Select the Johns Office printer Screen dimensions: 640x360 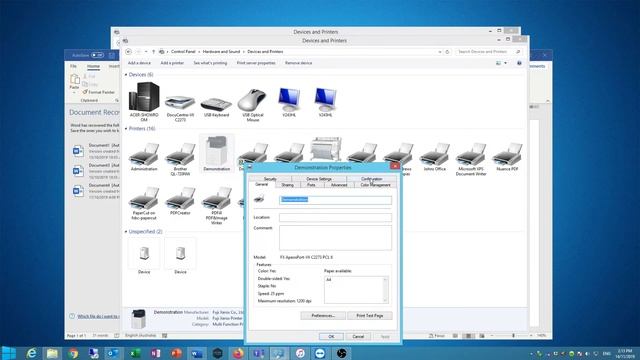(435, 154)
